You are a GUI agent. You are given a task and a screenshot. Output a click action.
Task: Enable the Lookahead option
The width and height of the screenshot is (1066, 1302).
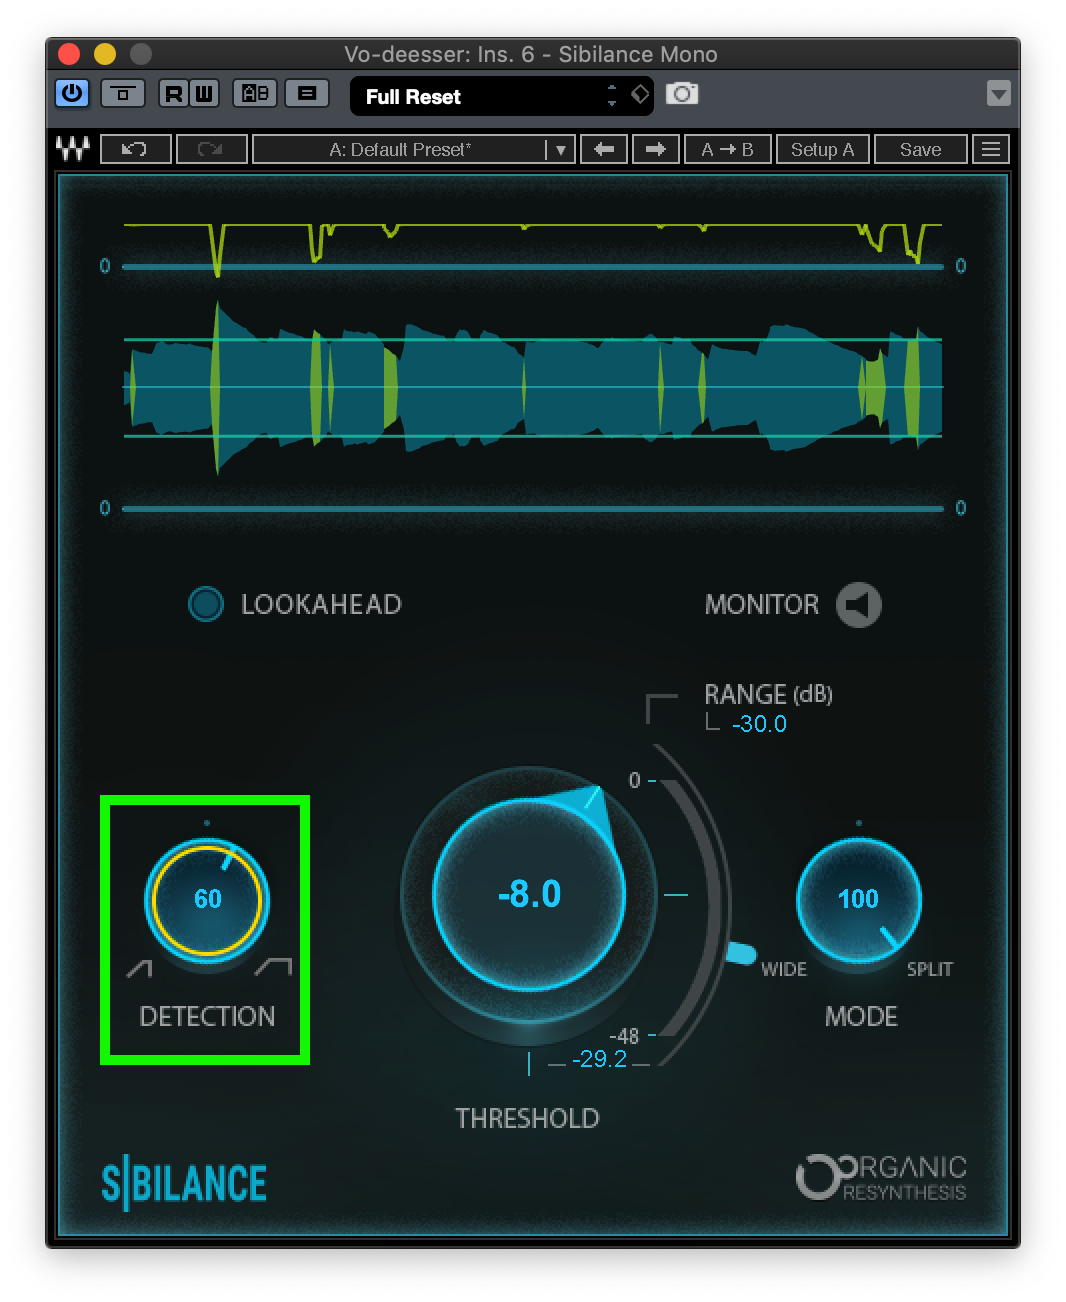(x=206, y=604)
